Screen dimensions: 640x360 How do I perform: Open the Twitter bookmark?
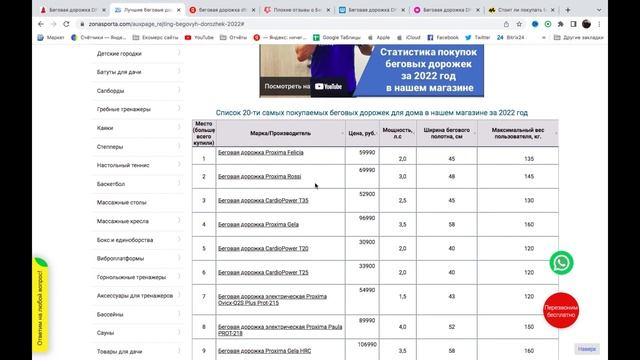pos(478,38)
